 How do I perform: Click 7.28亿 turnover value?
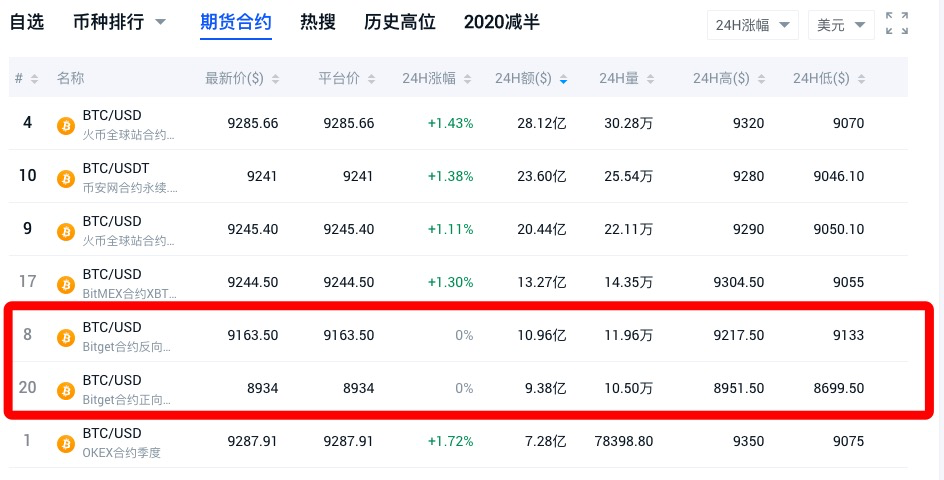(x=546, y=441)
